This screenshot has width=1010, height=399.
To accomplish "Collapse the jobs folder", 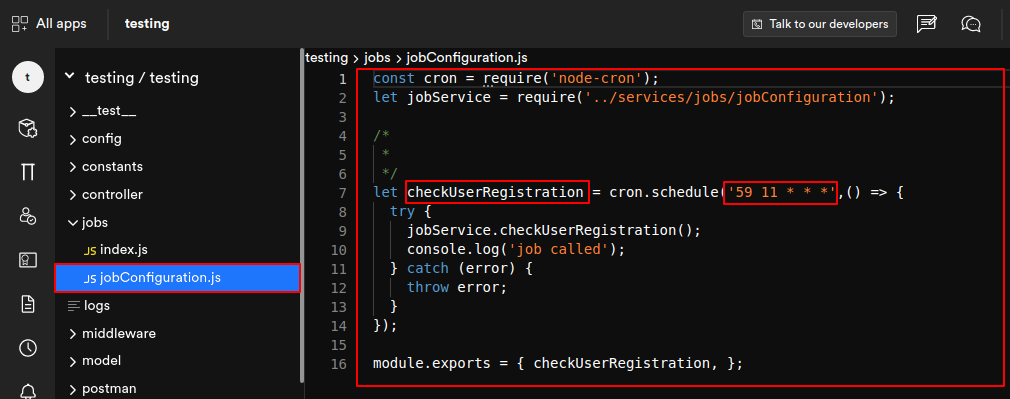I will pos(73,223).
